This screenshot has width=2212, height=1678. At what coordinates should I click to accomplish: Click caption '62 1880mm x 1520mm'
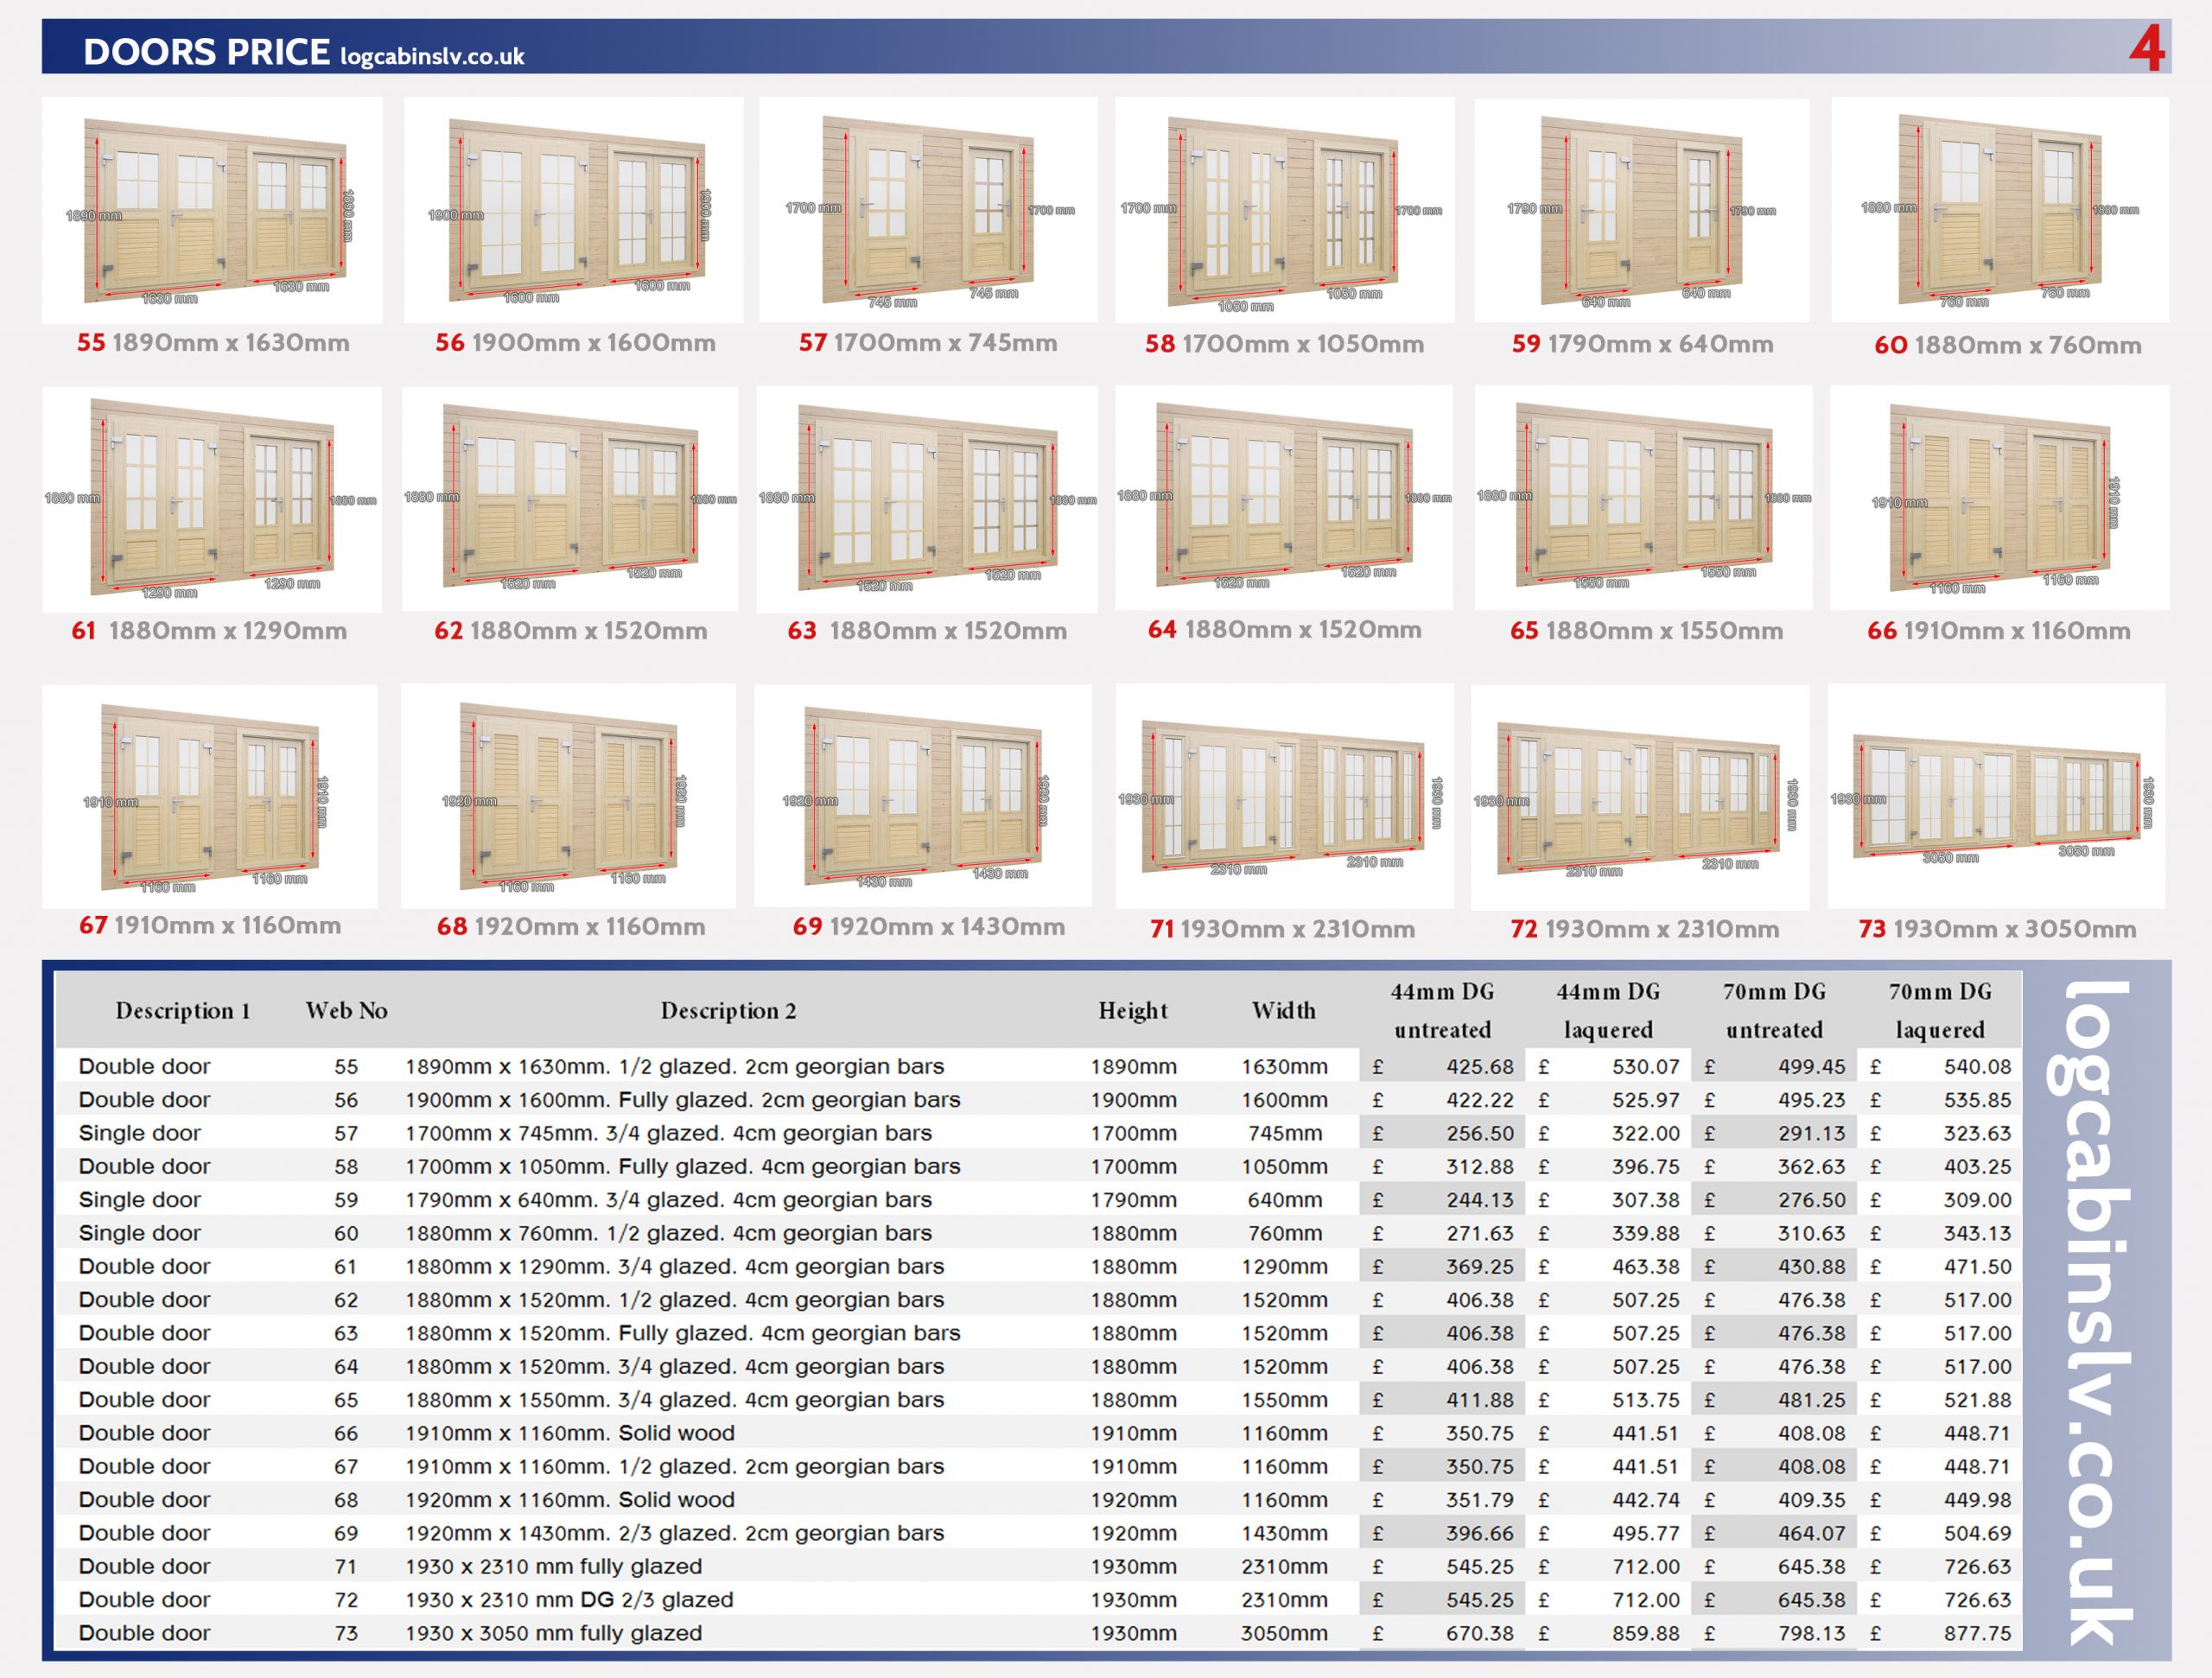570,631
